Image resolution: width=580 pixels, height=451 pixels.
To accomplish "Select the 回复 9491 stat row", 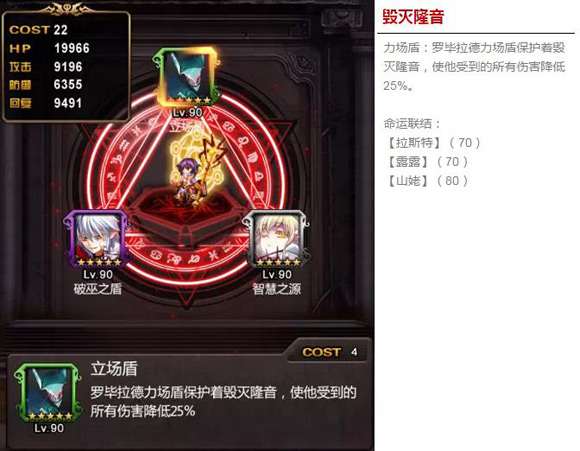I will click(45, 103).
